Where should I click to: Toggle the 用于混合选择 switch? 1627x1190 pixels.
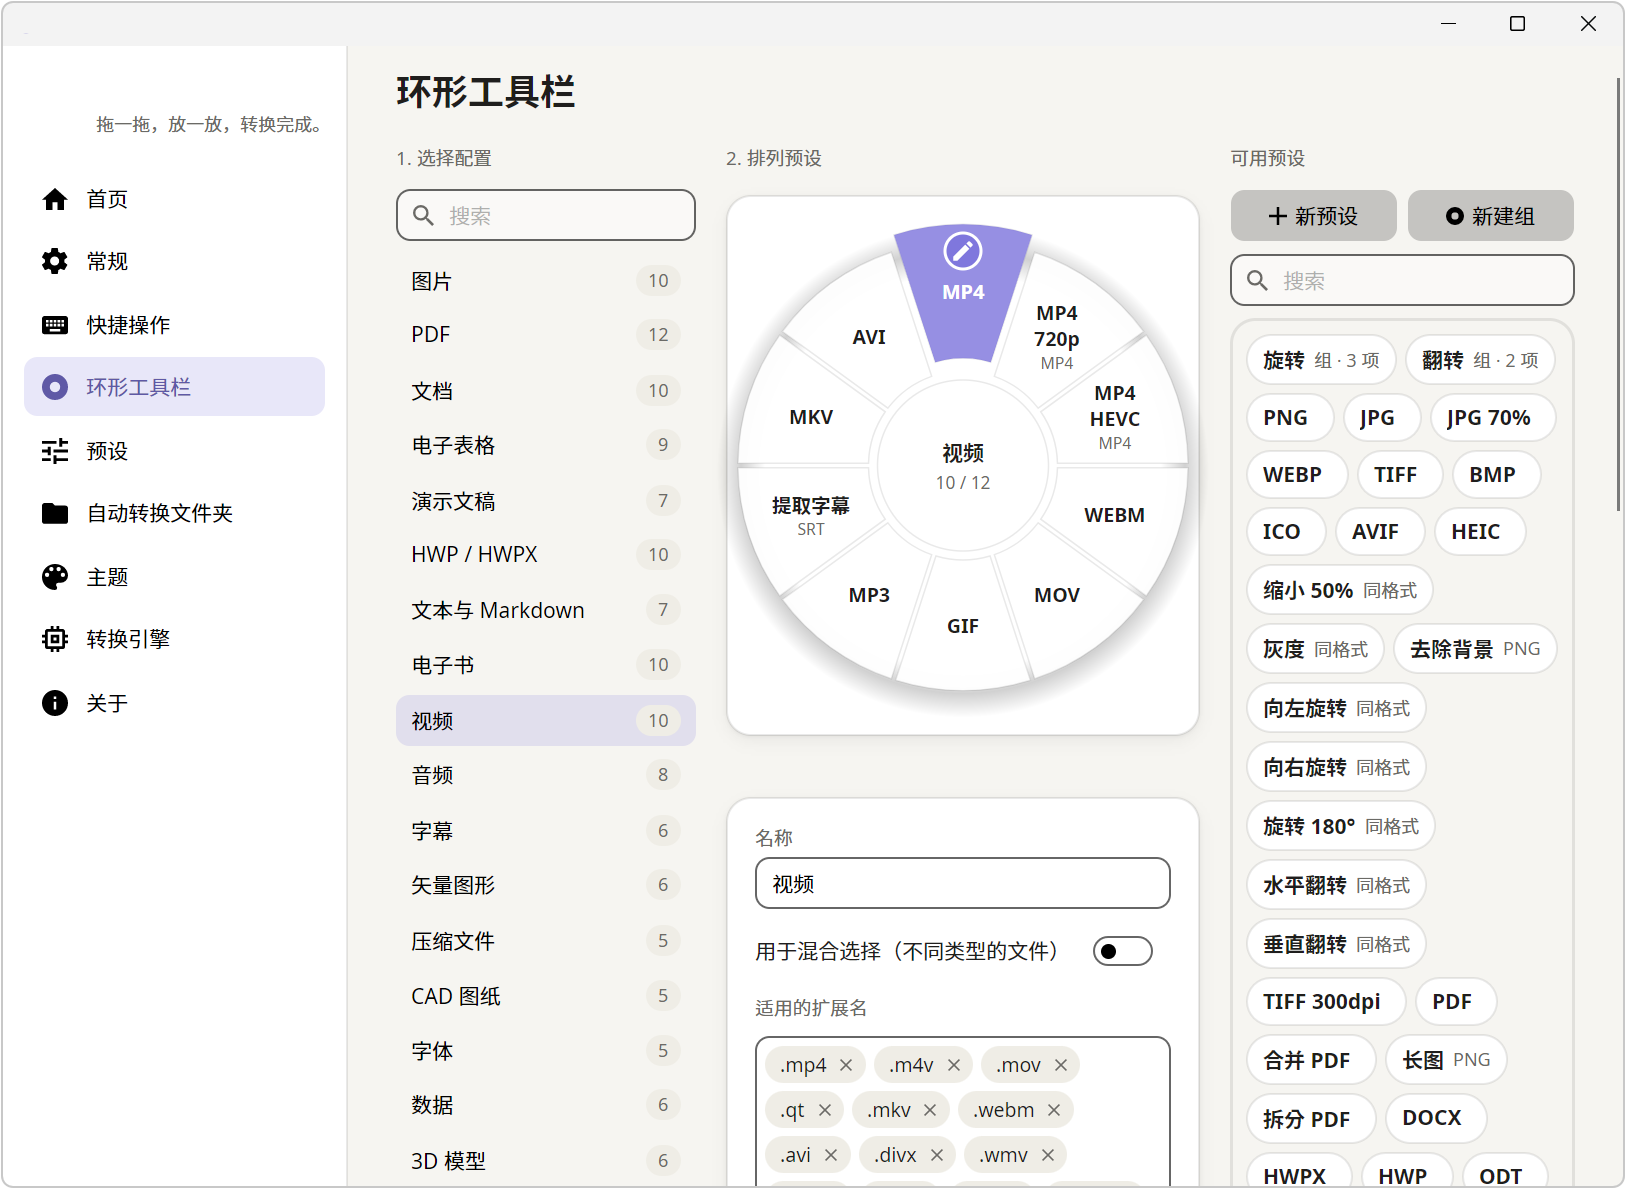coord(1122,951)
